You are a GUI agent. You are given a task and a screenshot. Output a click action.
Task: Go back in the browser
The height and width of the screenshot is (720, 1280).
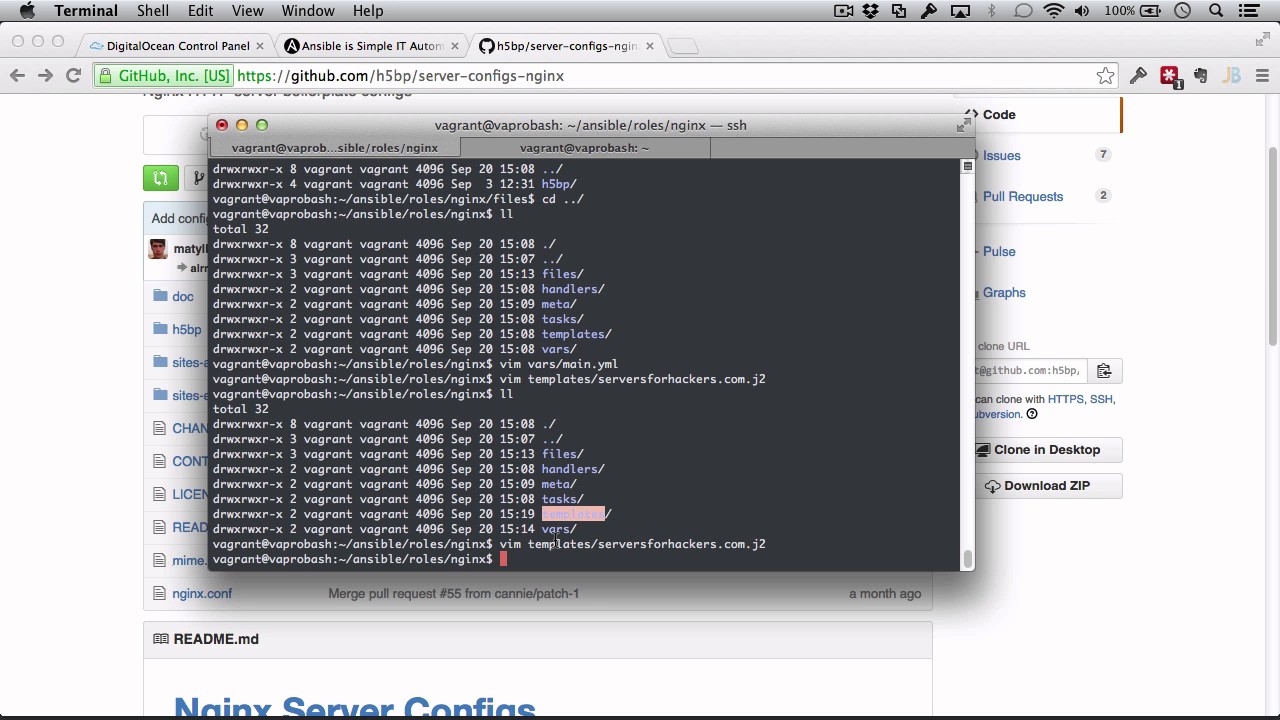17,76
